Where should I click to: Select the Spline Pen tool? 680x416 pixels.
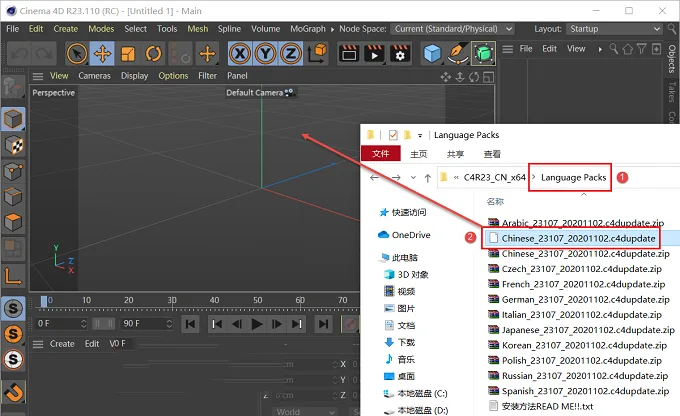pyautogui.click(x=458, y=54)
